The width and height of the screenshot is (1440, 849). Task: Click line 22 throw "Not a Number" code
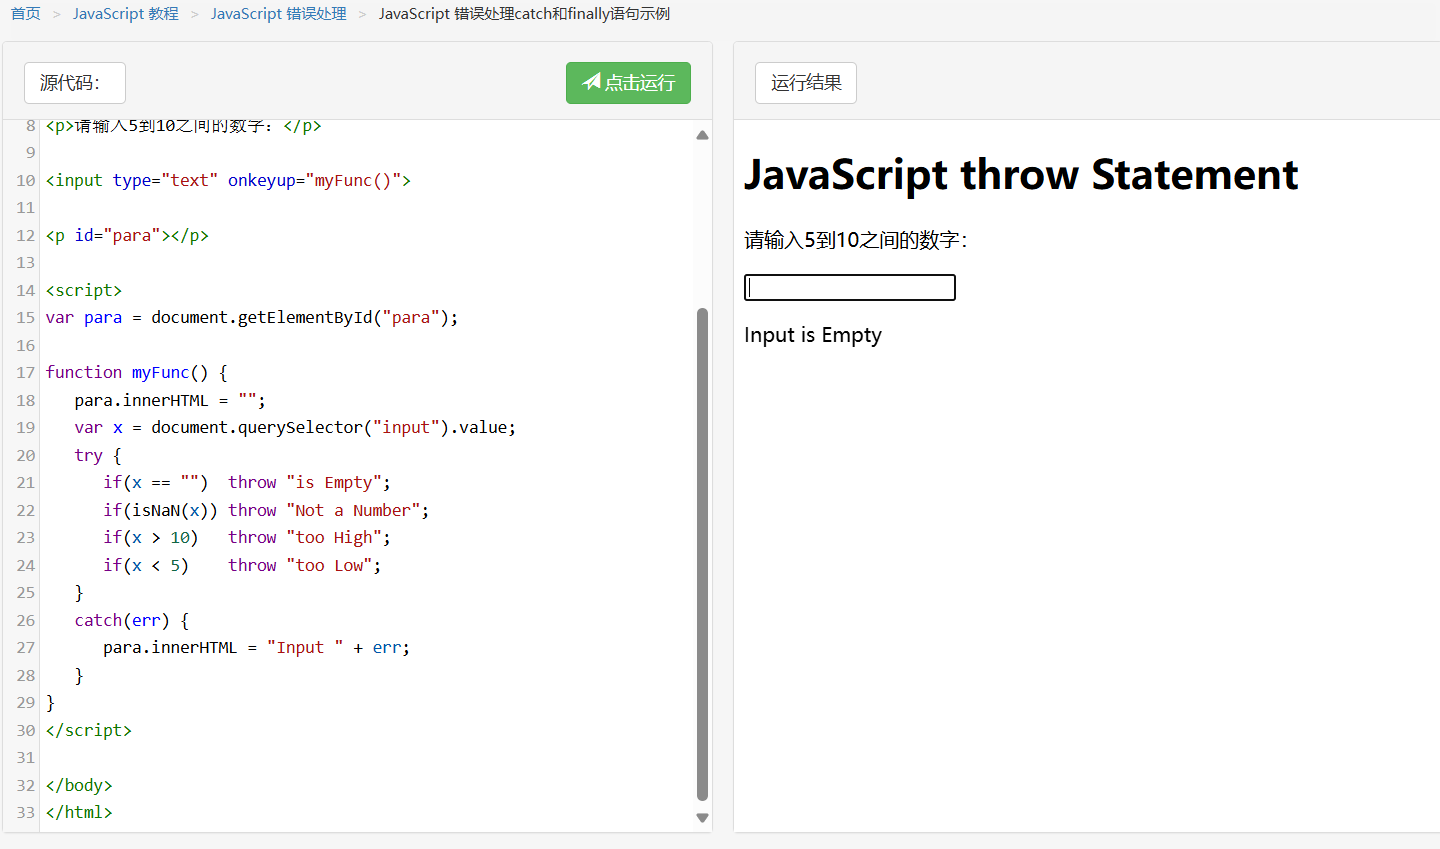266,510
